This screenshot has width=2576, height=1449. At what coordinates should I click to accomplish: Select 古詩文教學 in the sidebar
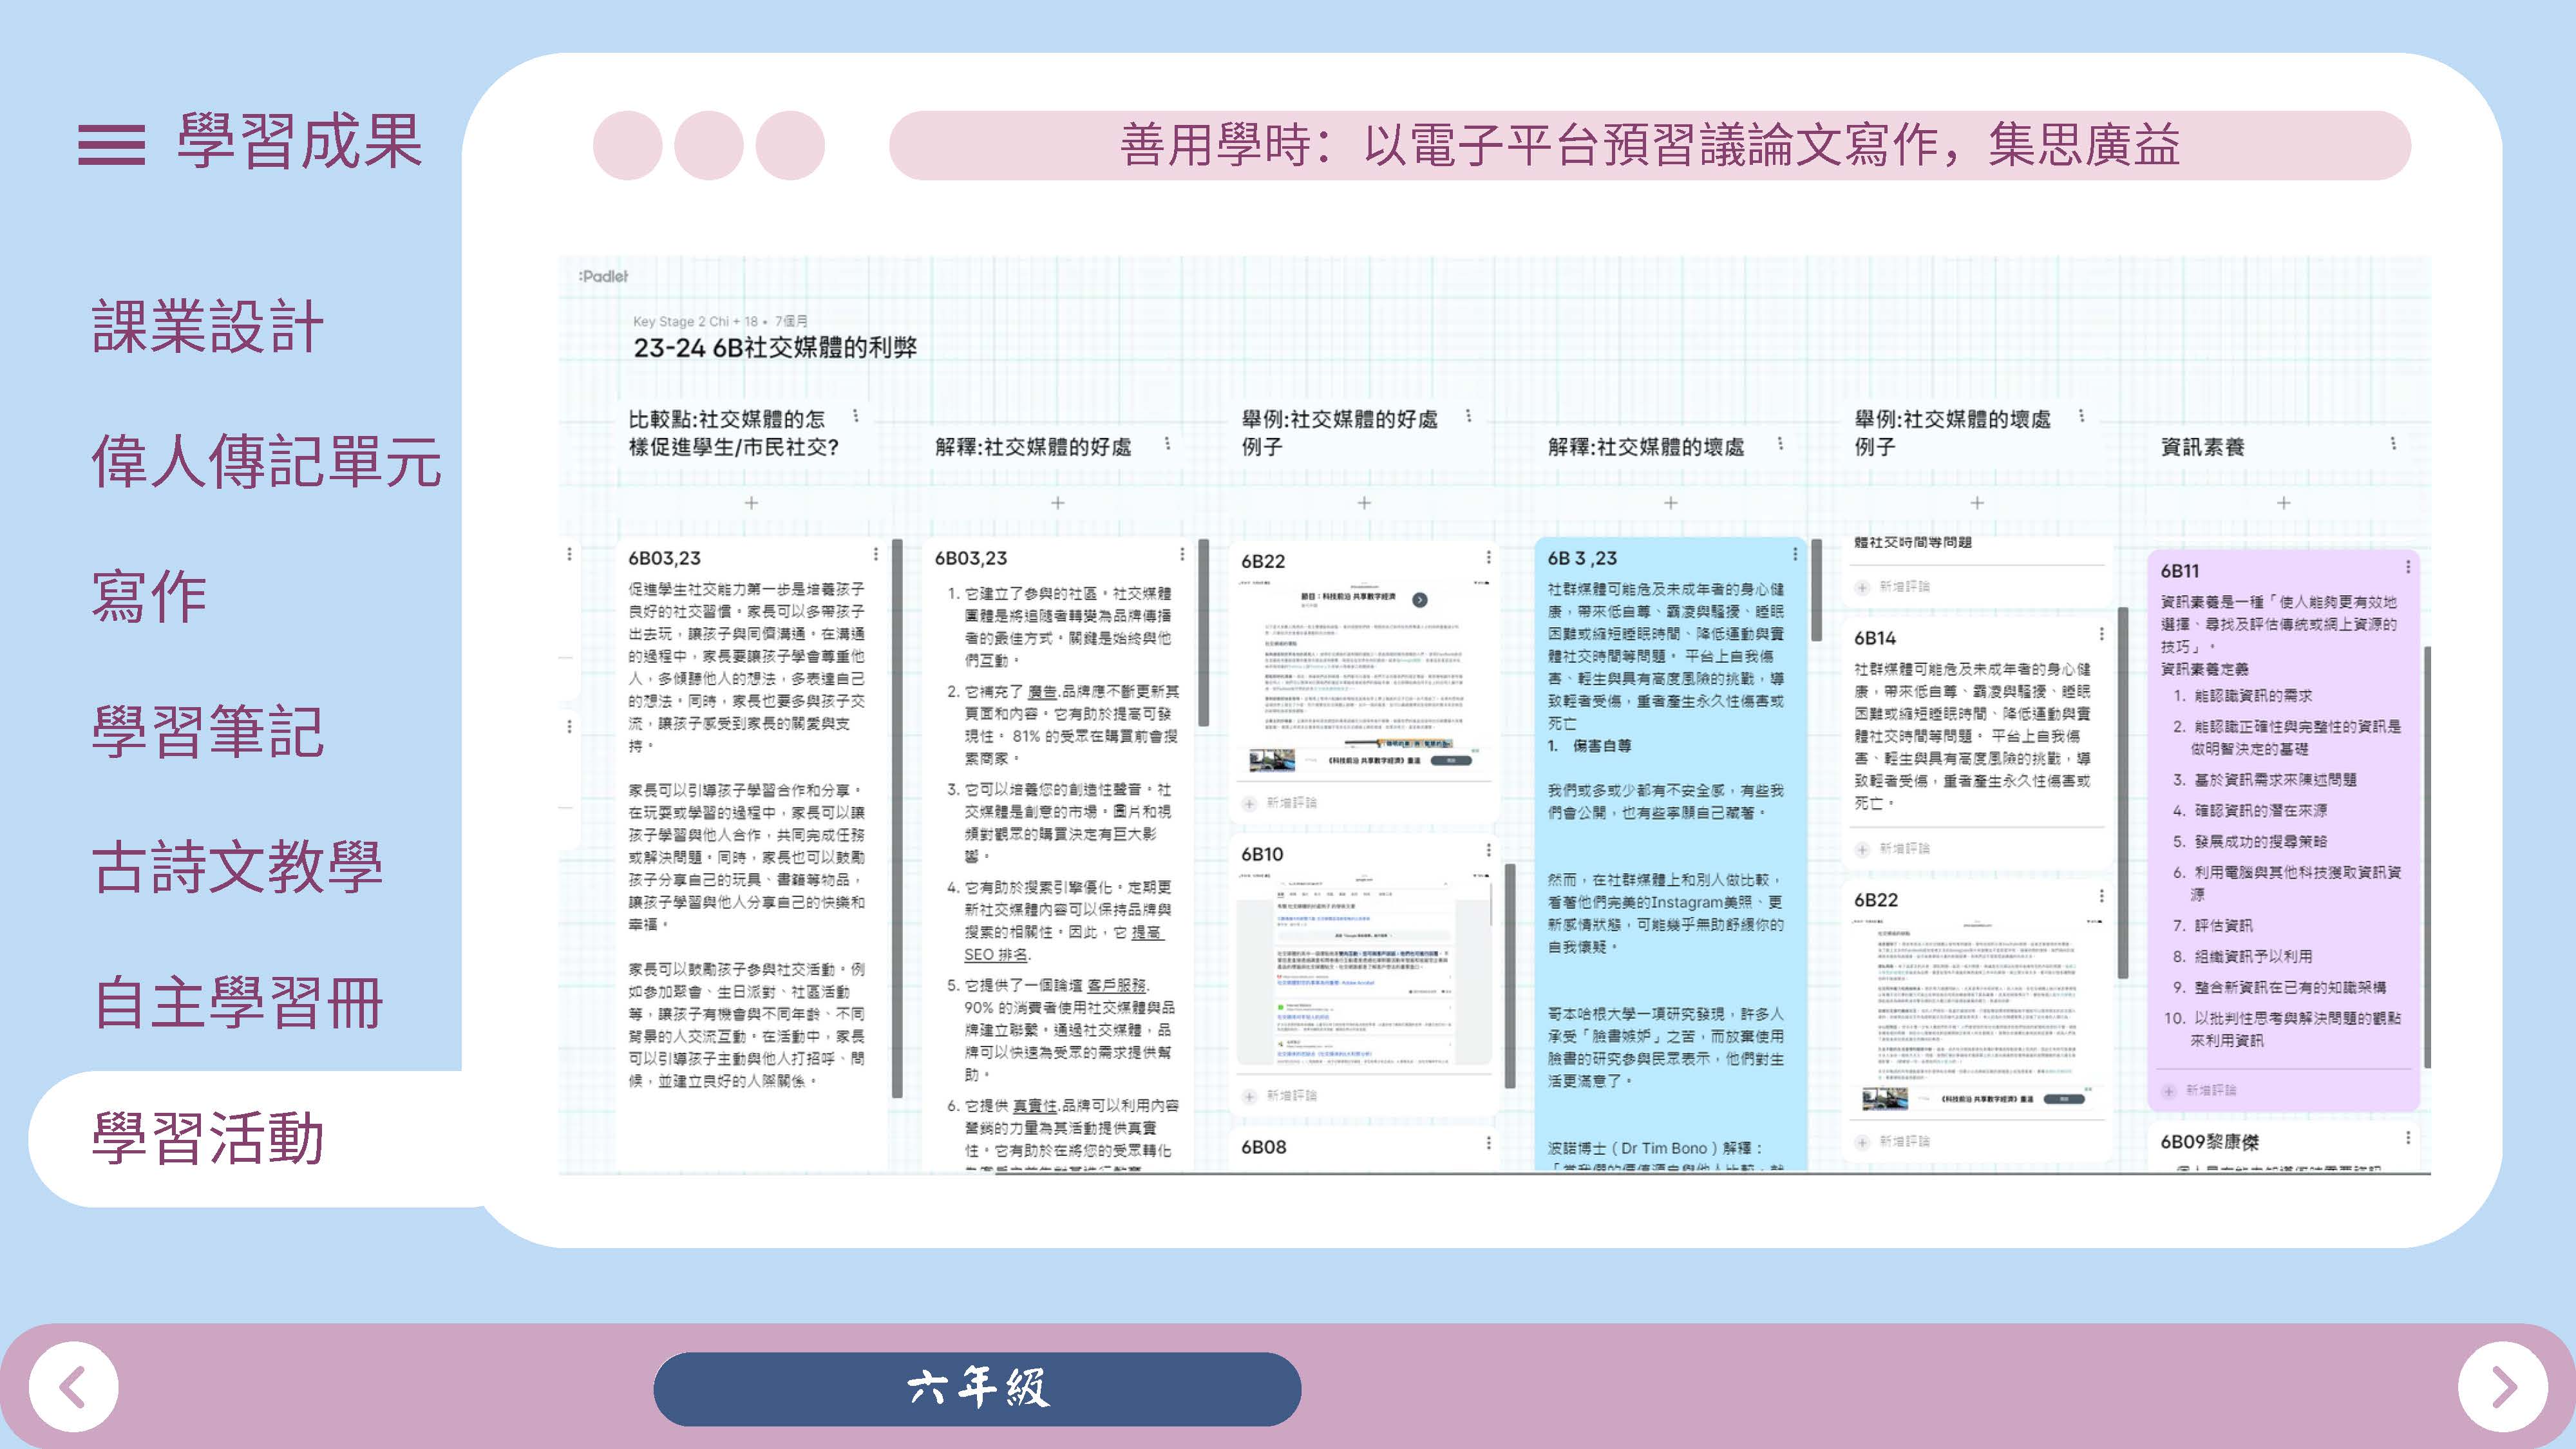[237, 866]
